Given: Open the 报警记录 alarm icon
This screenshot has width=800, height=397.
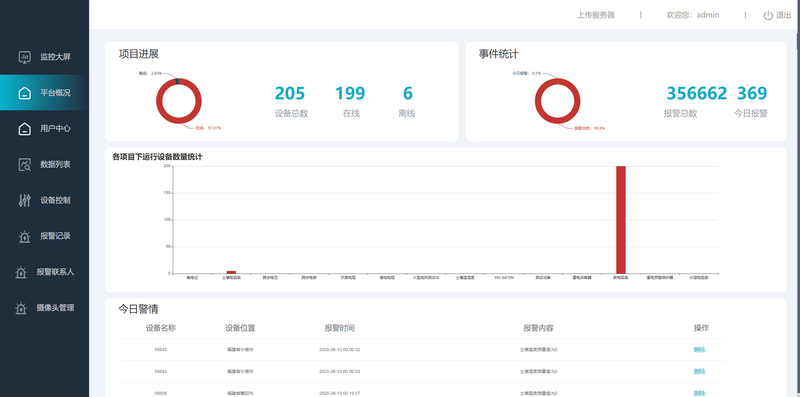Looking at the screenshot, I should 24,236.
